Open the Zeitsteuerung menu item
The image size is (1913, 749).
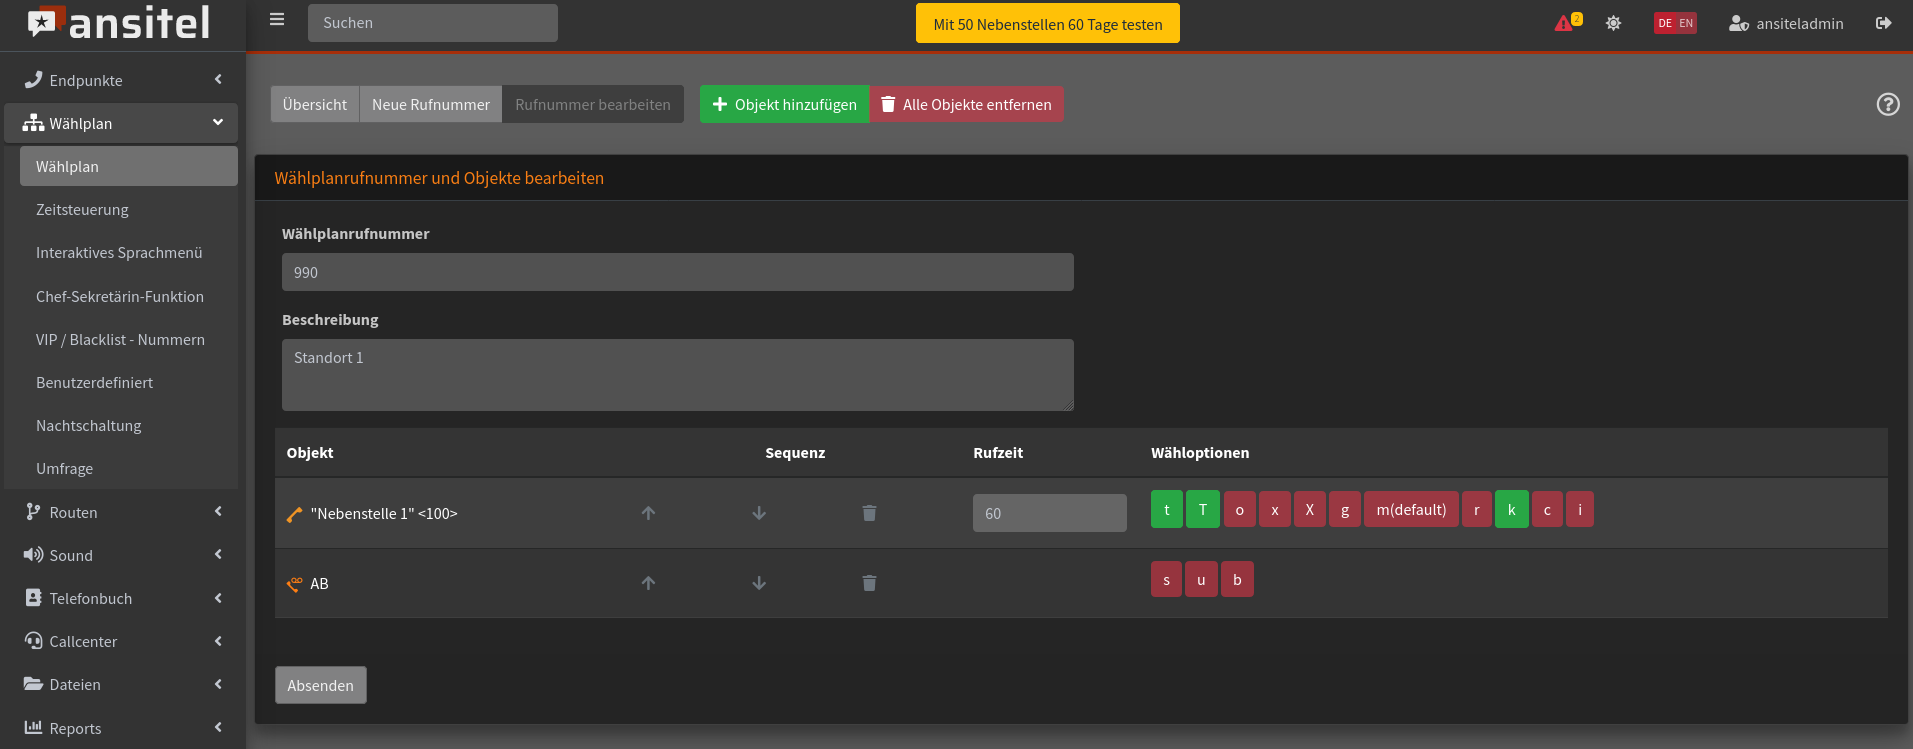point(82,210)
